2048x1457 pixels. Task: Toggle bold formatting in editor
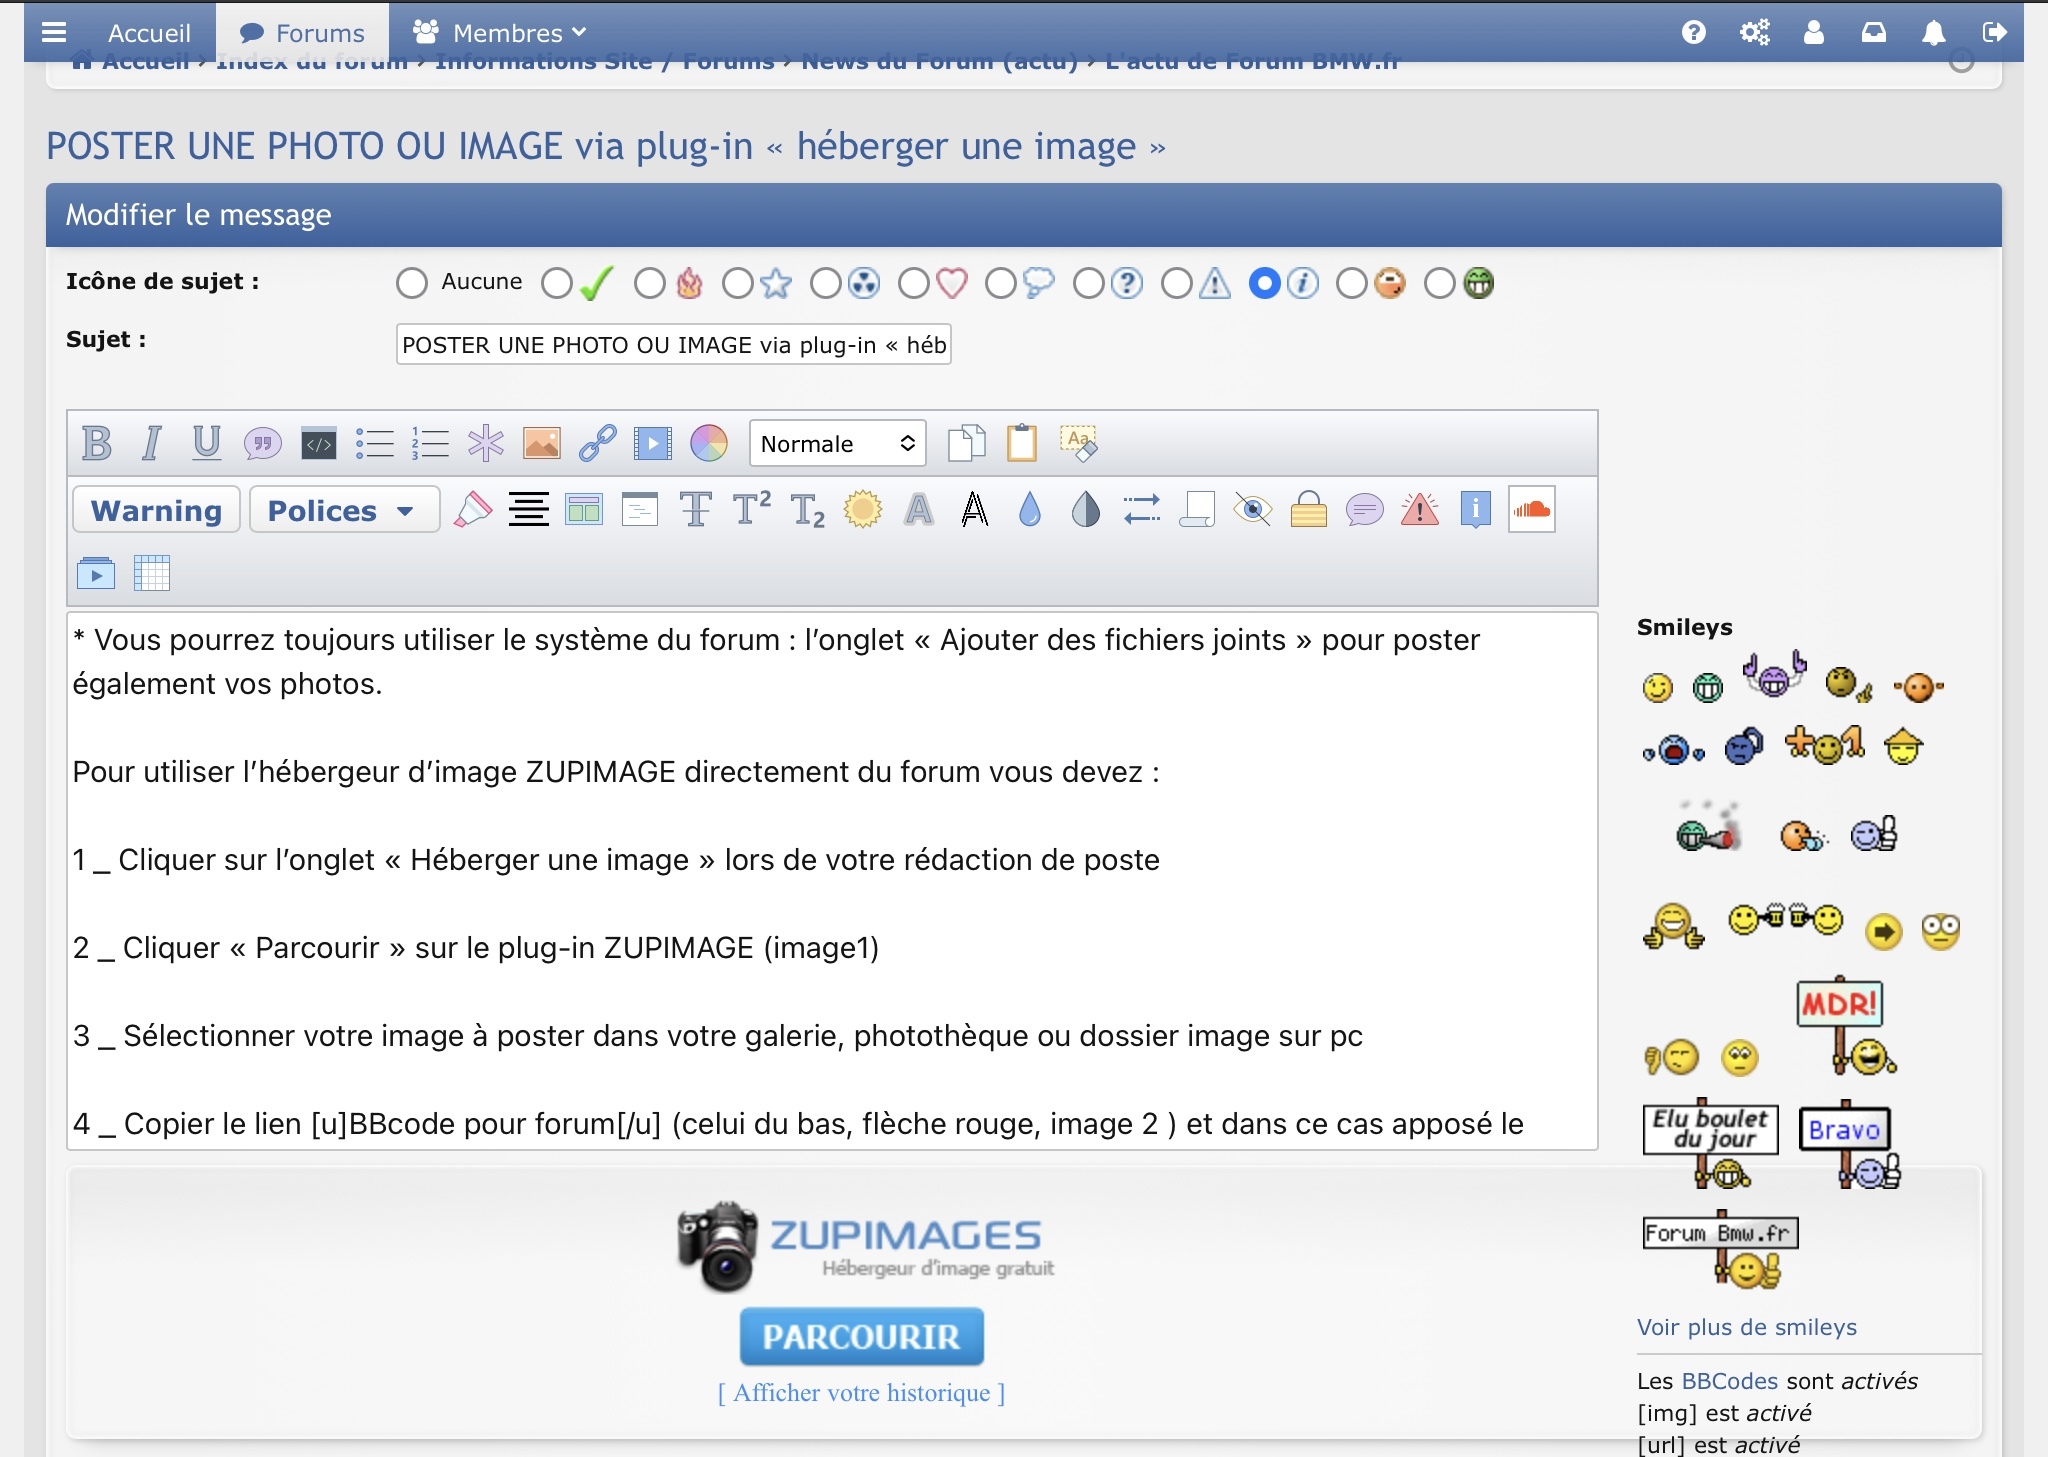[97, 443]
